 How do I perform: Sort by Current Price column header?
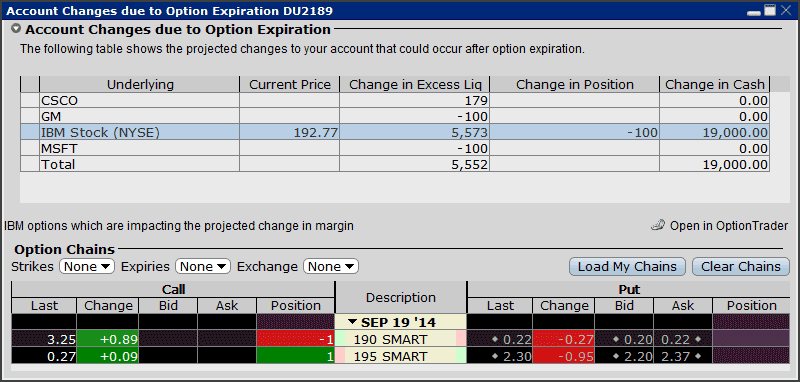pos(290,84)
